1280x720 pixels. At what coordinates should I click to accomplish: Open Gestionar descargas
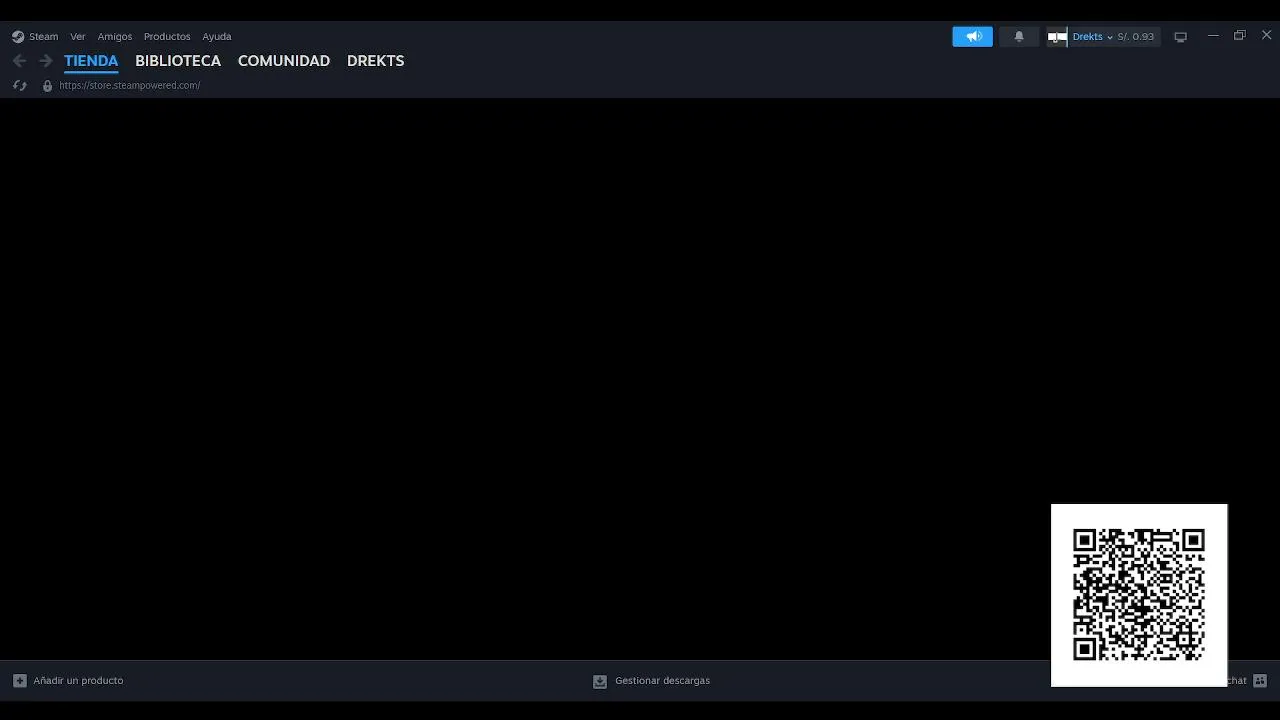coord(662,681)
